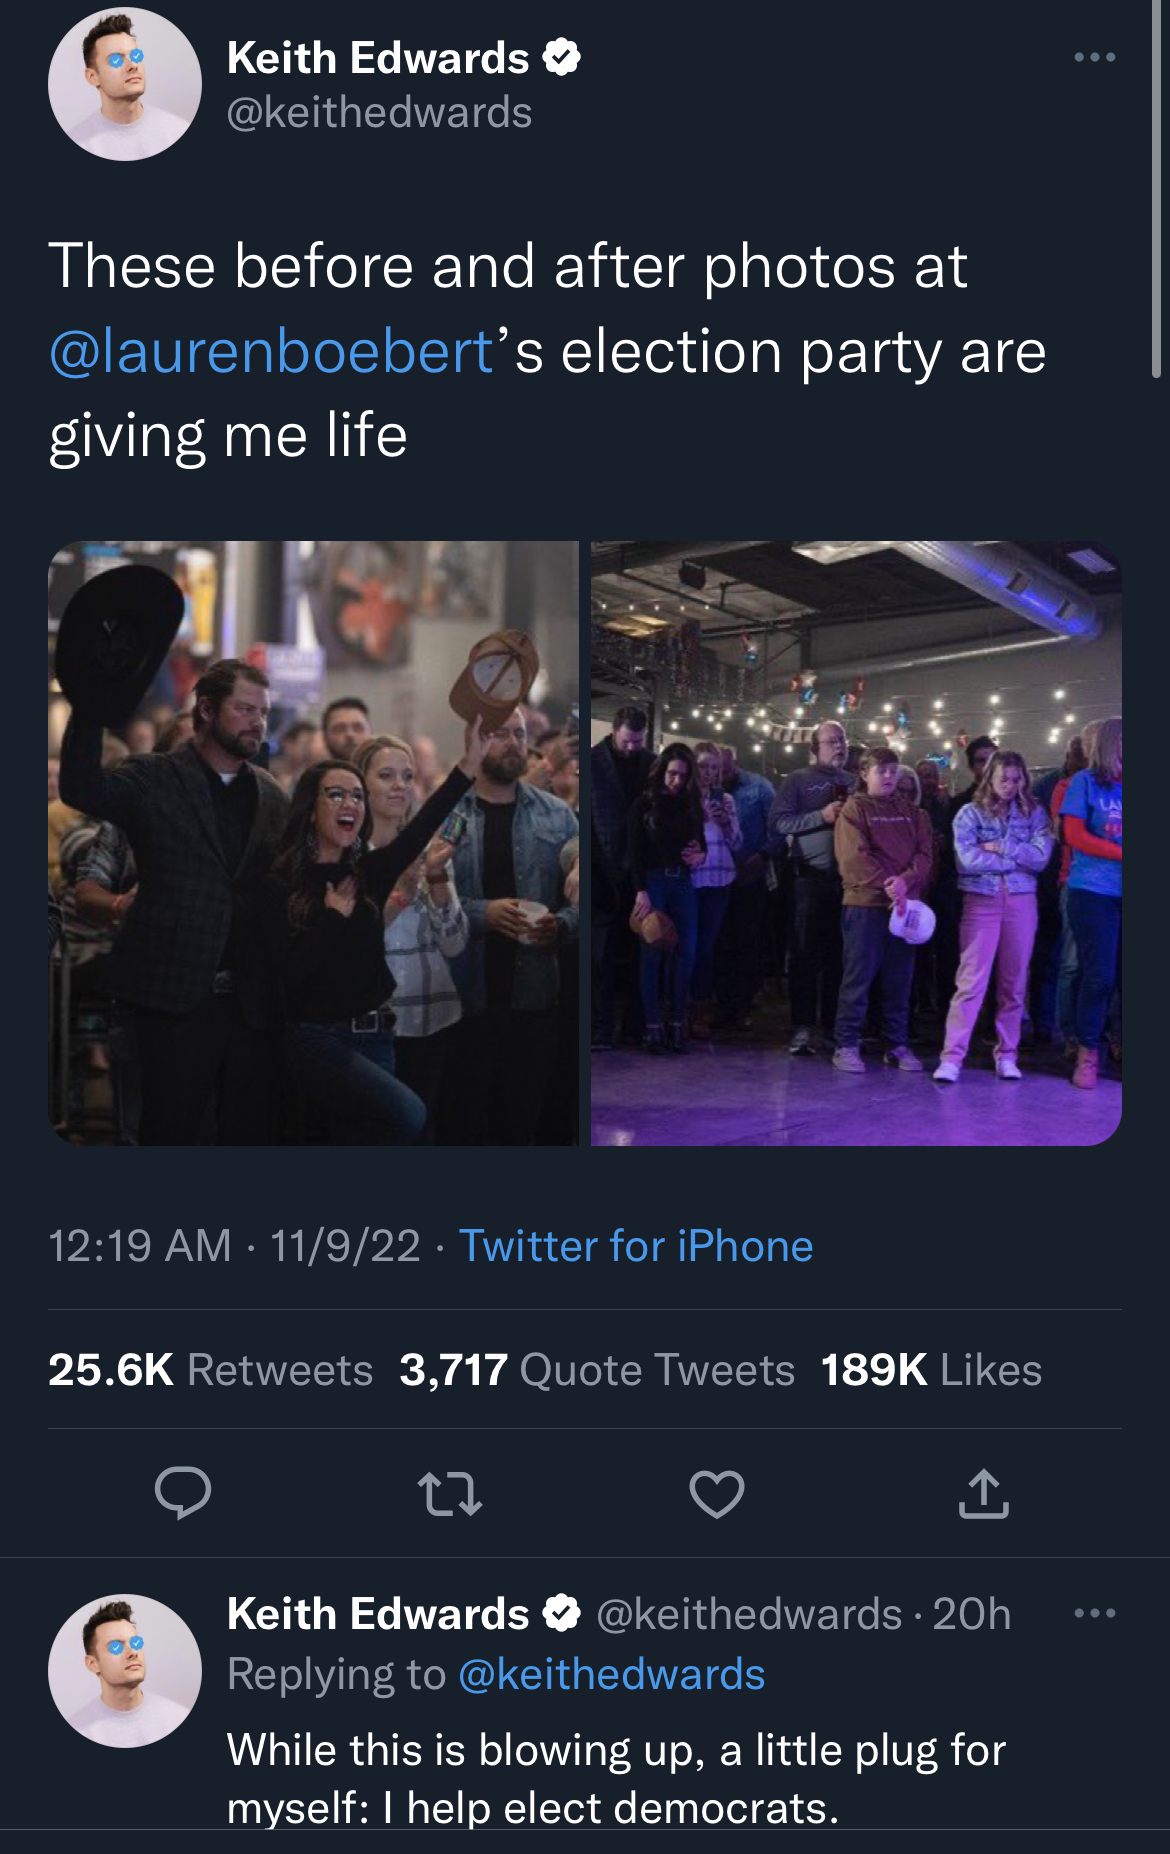Open profile picture on reply tweet

tap(125, 1670)
